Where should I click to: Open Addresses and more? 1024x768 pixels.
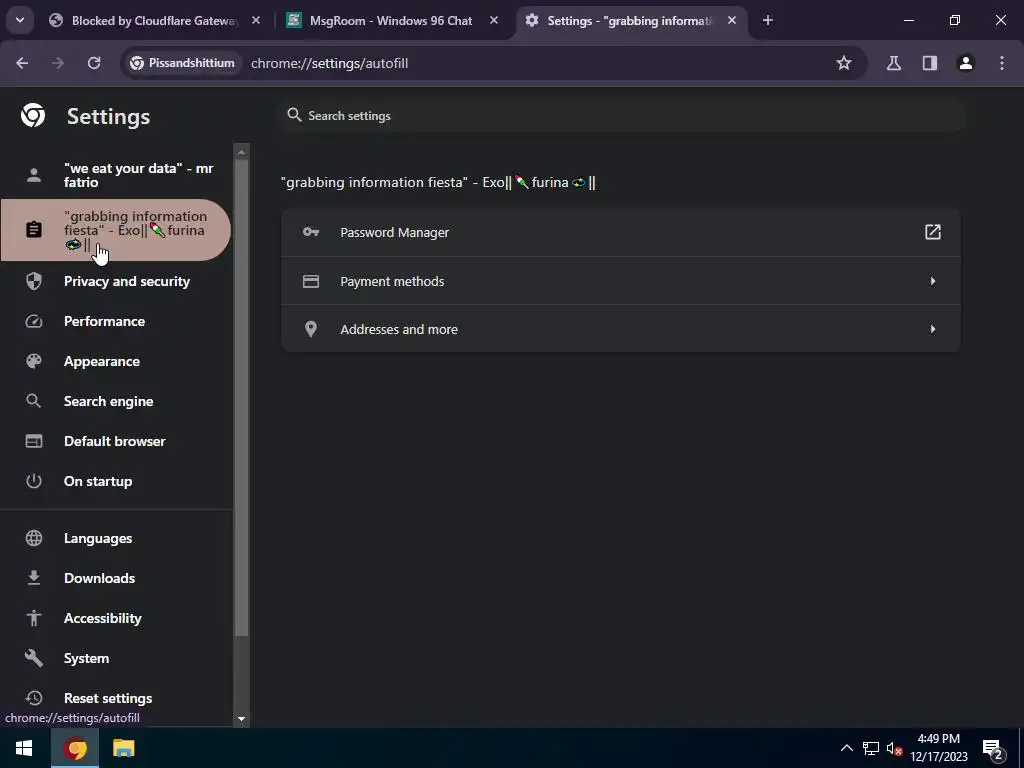620,329
